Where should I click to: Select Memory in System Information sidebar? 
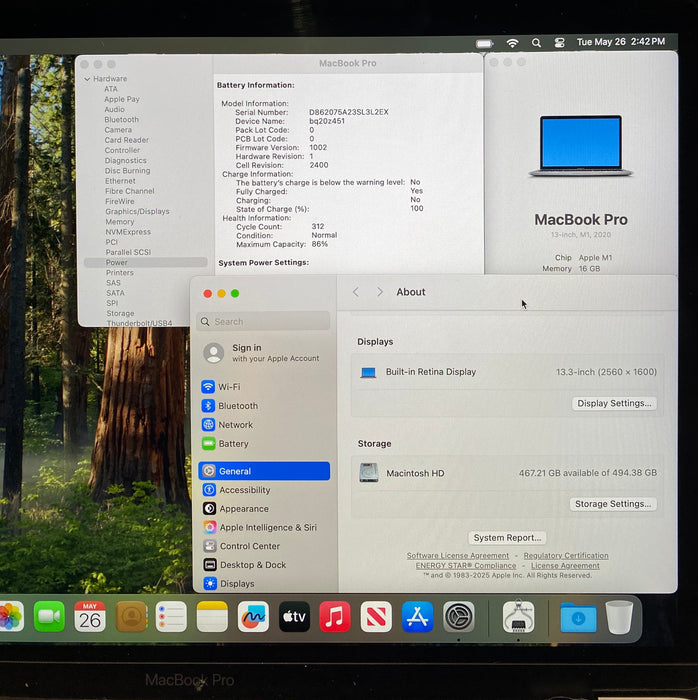(x=120, y=222)
